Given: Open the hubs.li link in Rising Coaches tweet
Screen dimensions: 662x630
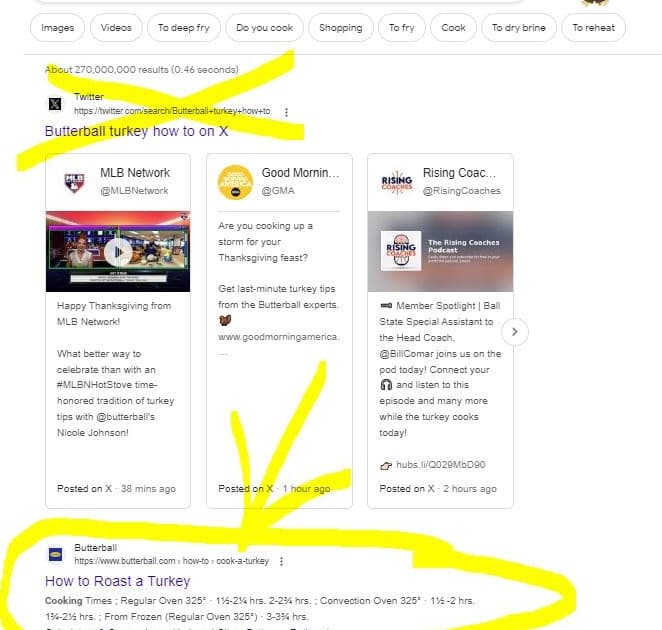Looking at the screenshot, I should [x=440, y=465].
